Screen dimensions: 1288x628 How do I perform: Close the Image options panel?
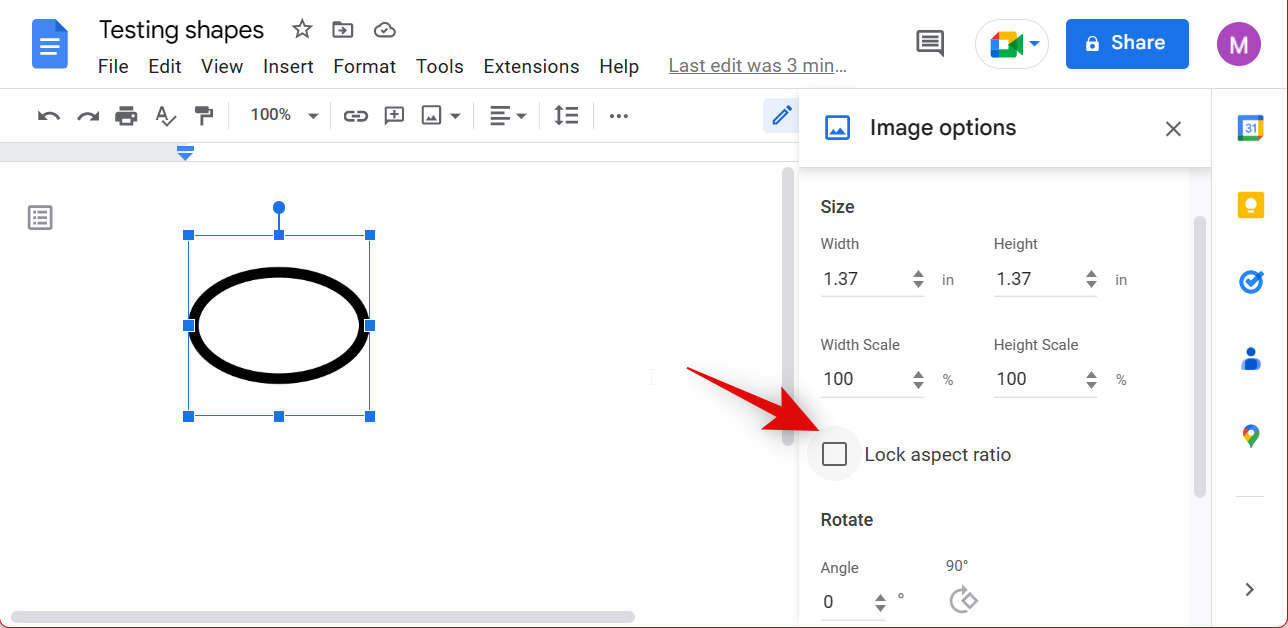coord(1173,128)
